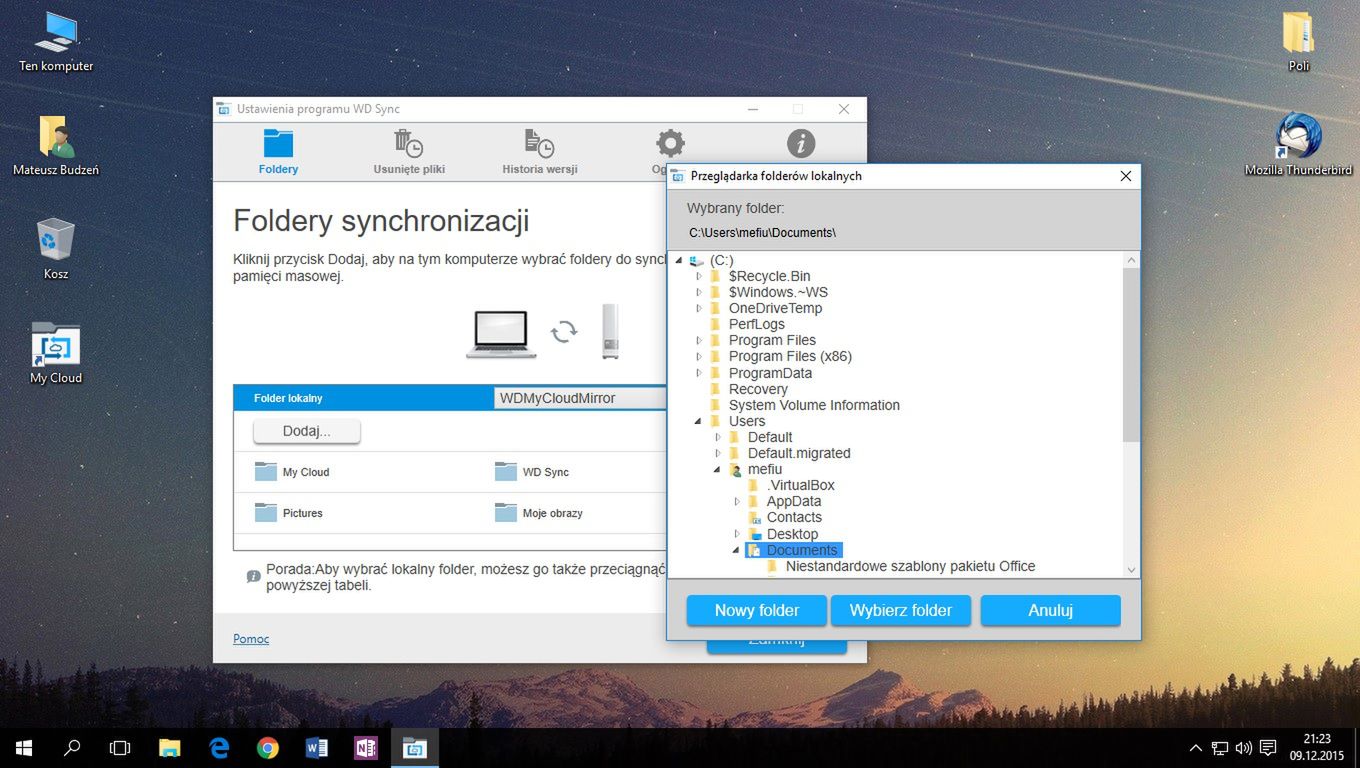Launch Microsoft Edge from taskbar
Viewport: 1360px width, 768px height.
219,748
